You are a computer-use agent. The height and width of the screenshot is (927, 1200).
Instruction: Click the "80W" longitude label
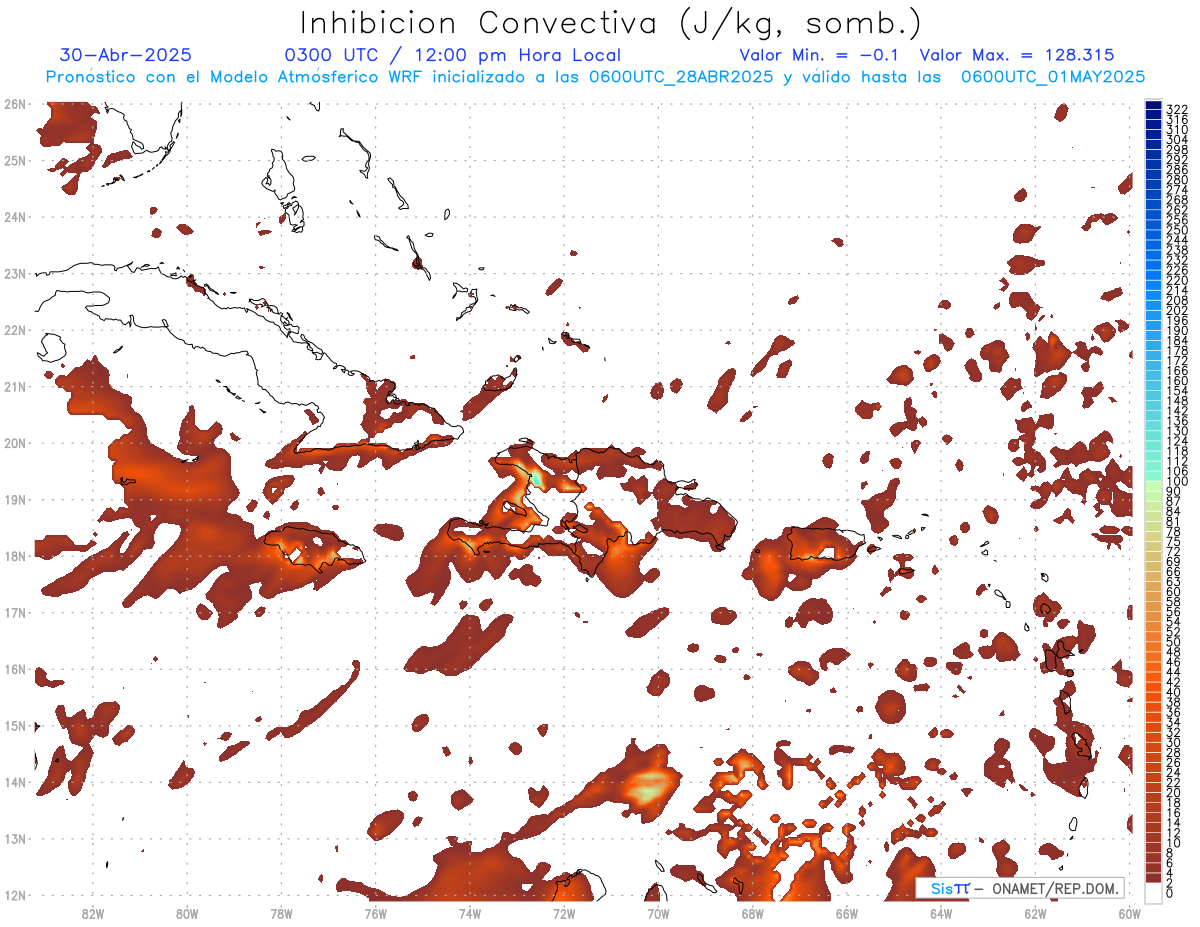[186, 913]
